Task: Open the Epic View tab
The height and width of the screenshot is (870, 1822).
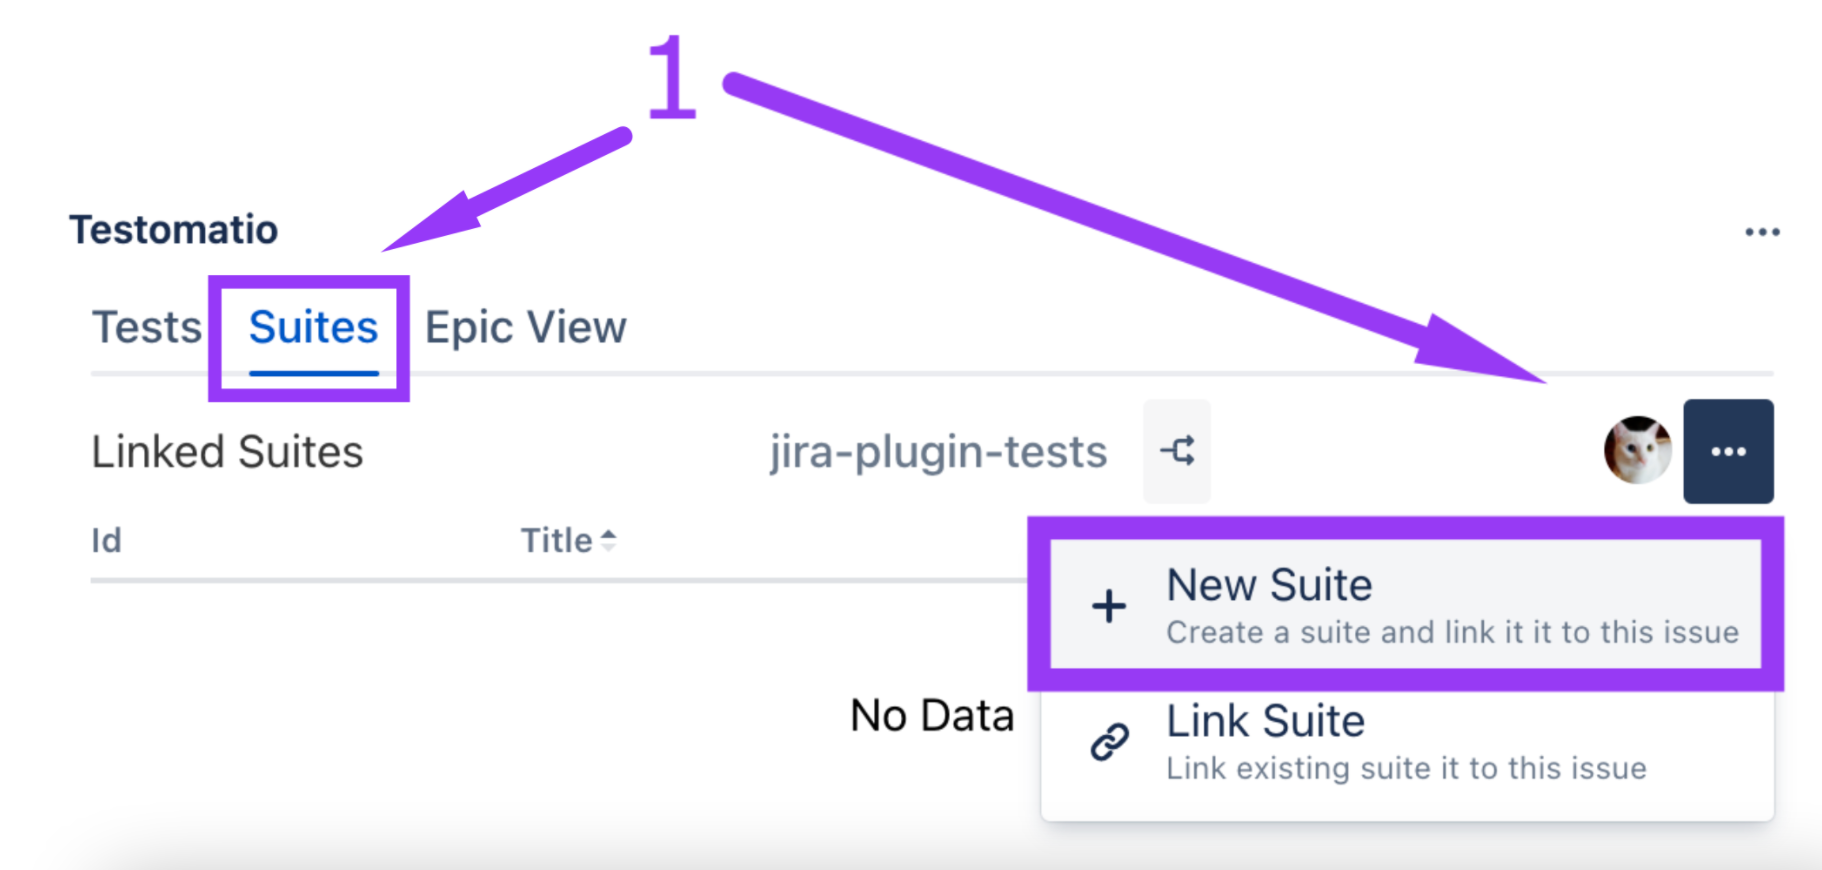Action: point(525,327)
